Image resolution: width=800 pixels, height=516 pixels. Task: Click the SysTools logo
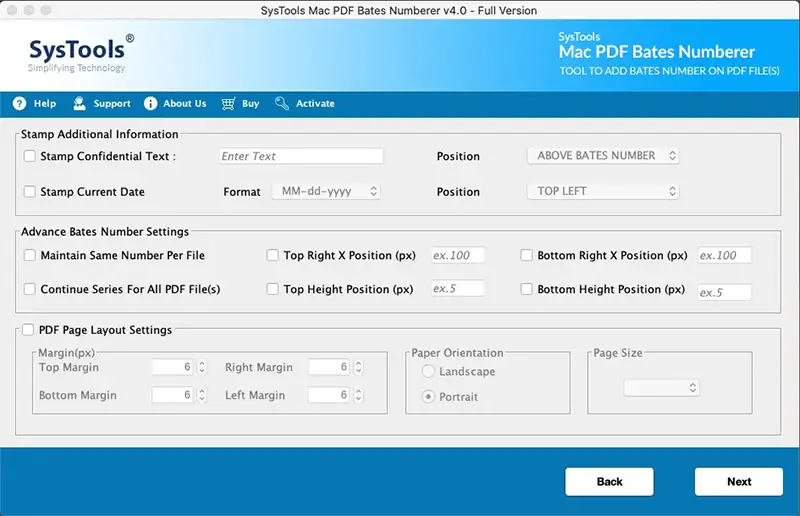click(81, 54)
